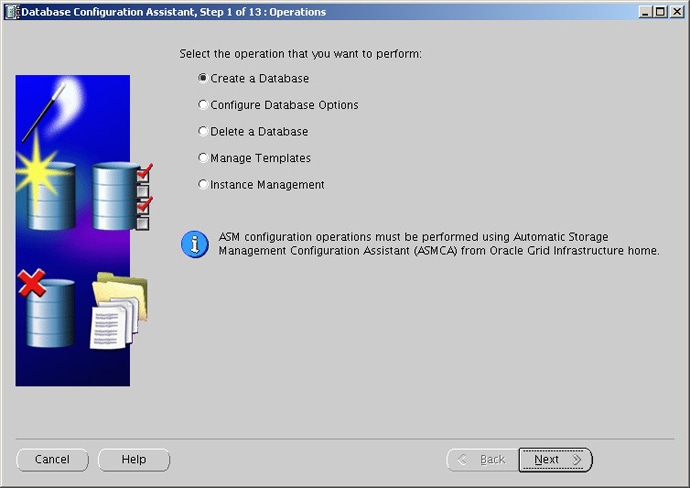
Task: Click the disabled Back button
Action: pos(483,459)
